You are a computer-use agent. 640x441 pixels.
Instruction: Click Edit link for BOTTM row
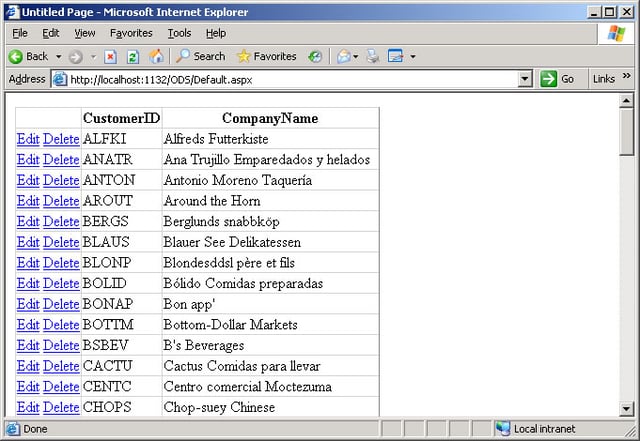[28, 325]
